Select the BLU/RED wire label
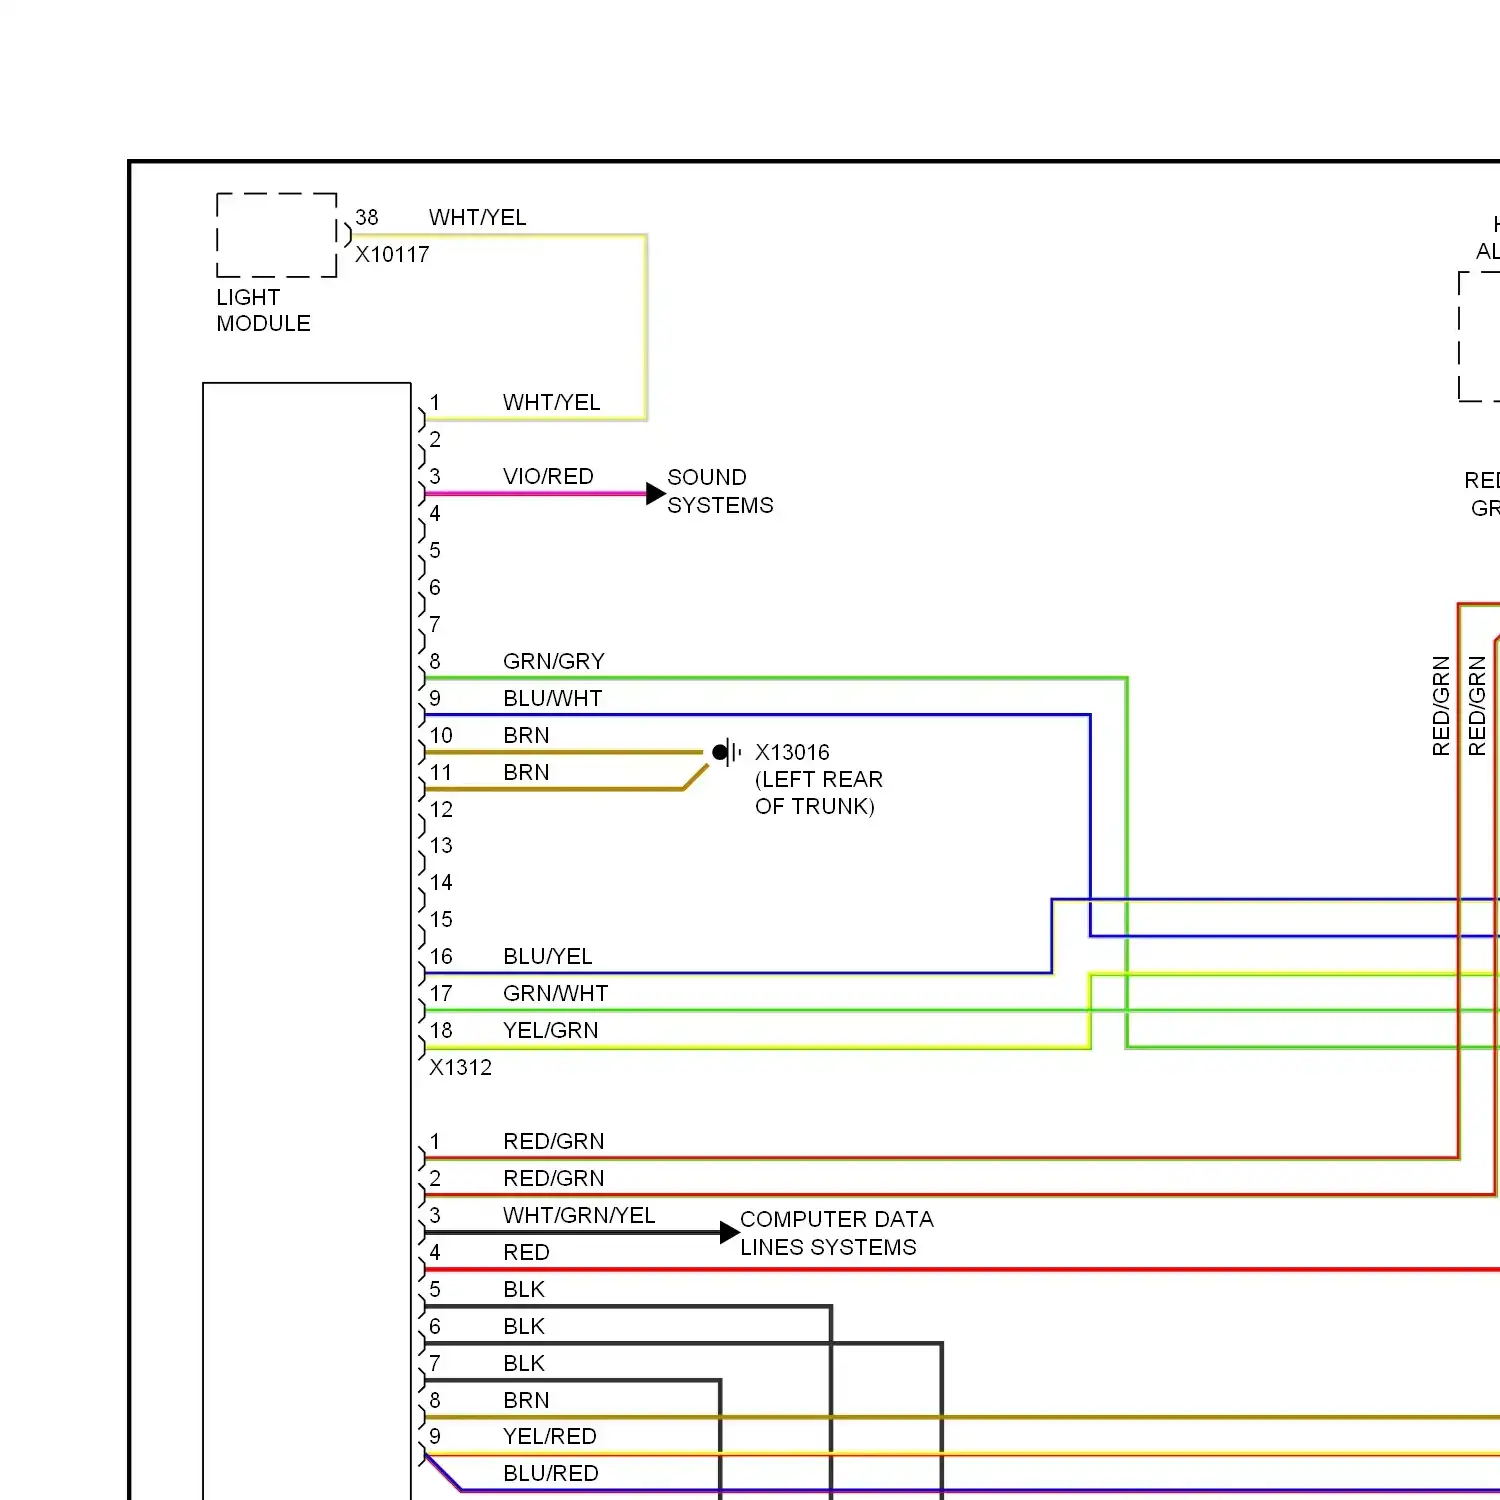1500x1500 pixels. (551, 1473)
